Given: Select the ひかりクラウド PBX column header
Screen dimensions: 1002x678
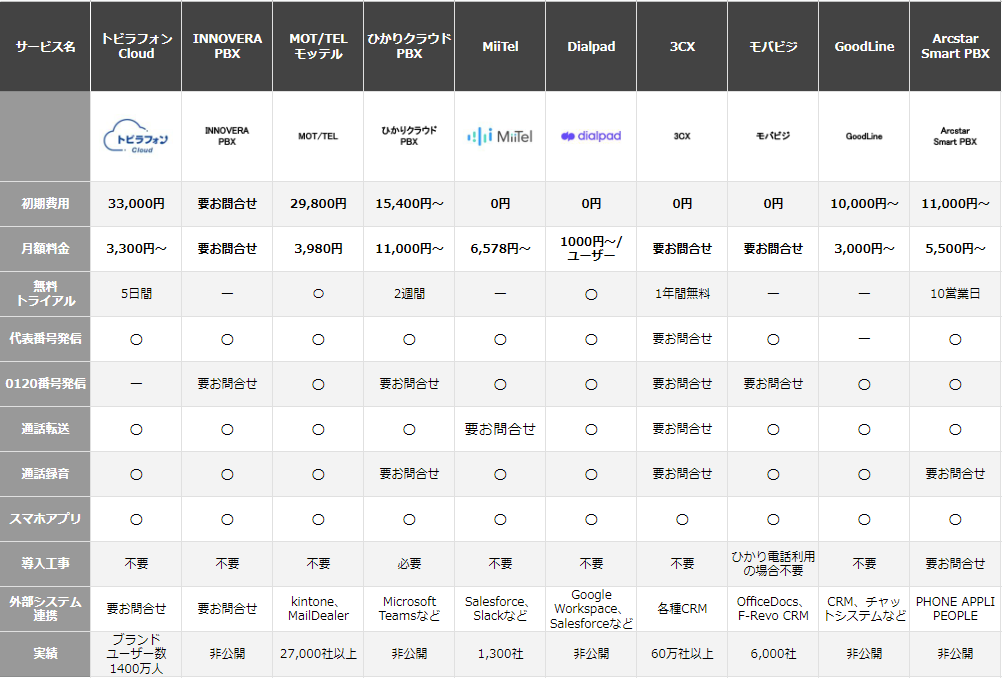Looking at the screenshot, I should pos(409,46).
